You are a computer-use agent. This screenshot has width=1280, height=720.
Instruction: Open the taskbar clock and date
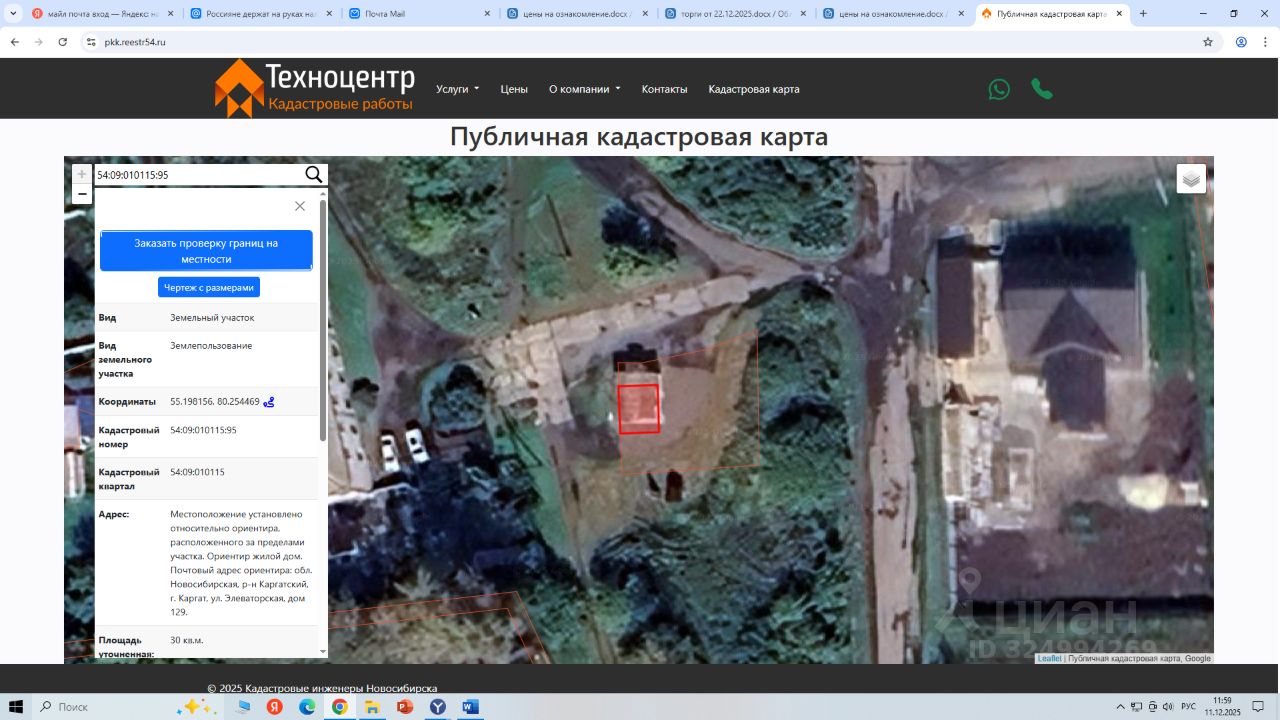pos(1221,707)
